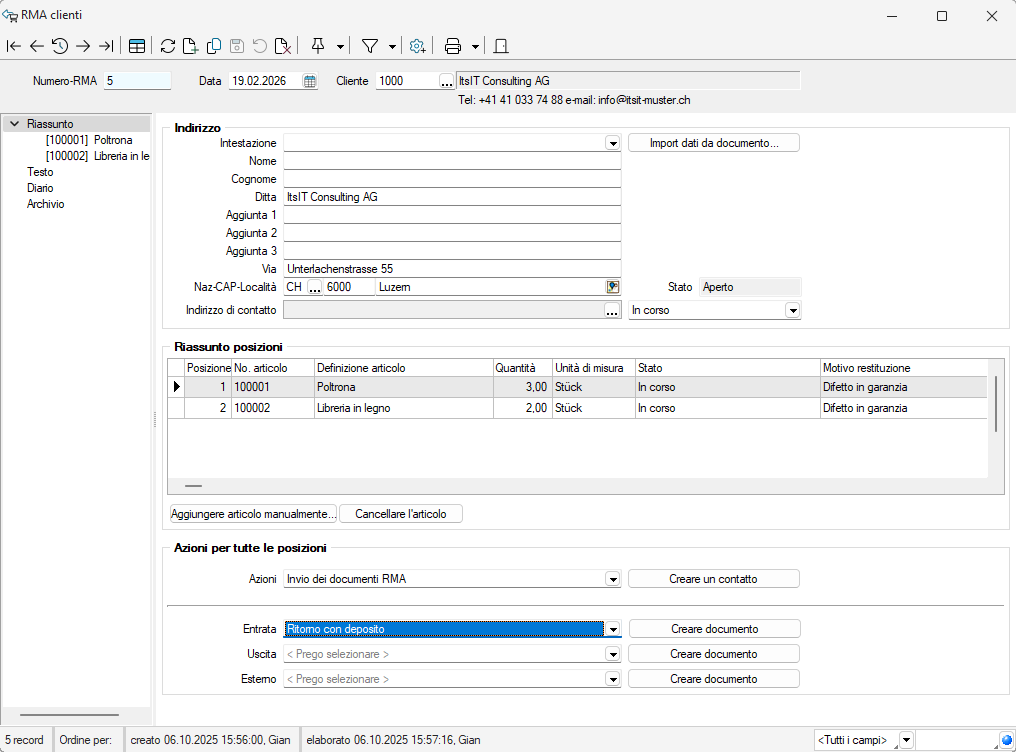The height and width of the screenshot is (752, 1016).
Task: Open the Intestazione dropdown
Action: pos(612,144)
